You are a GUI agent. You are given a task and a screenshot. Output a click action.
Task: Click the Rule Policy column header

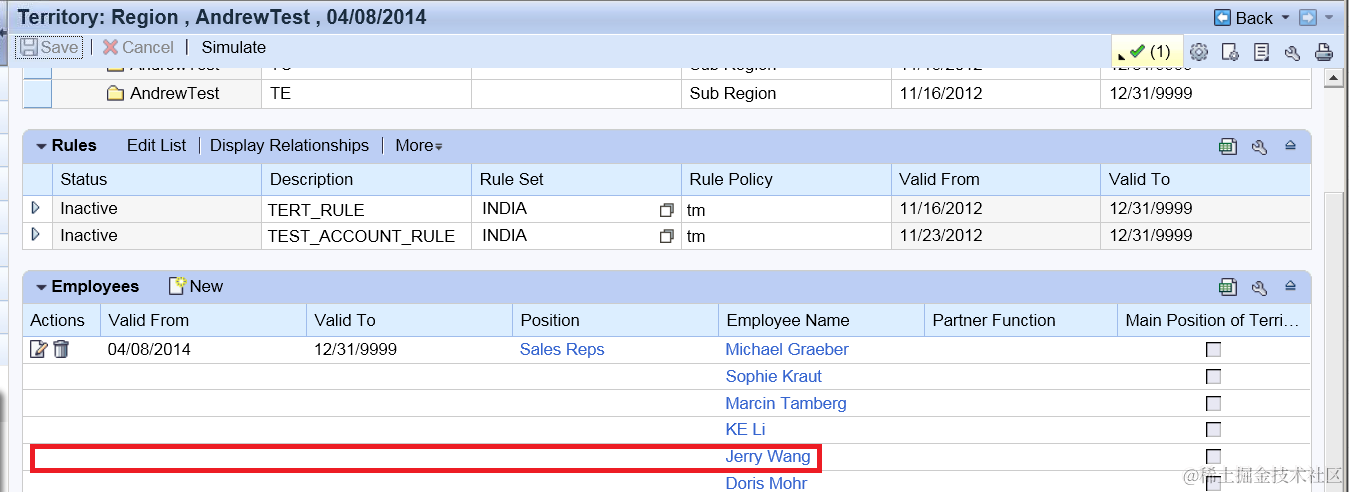[x=786, y=179]
